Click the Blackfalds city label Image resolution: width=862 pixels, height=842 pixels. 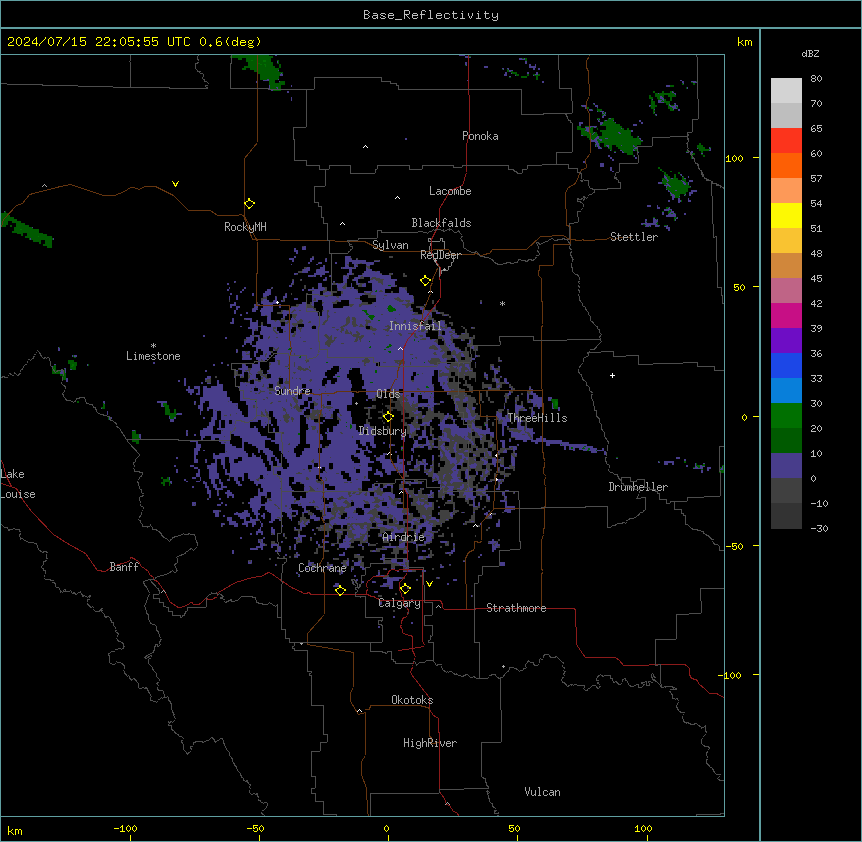441,223
